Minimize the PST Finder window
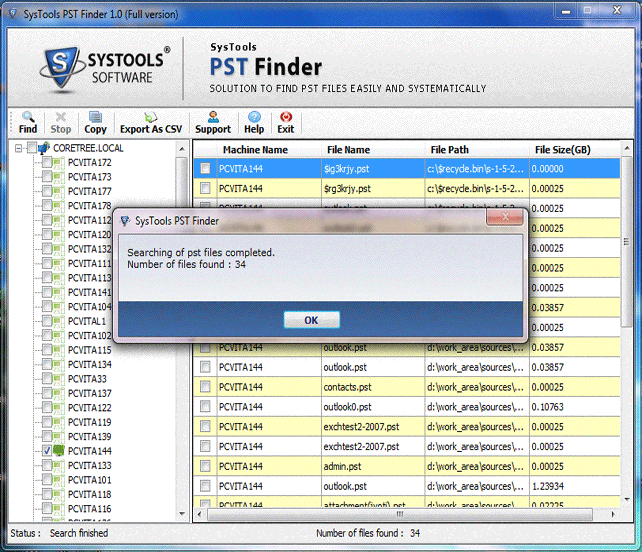This screenshot has height=552, width=642. (566, 11)
